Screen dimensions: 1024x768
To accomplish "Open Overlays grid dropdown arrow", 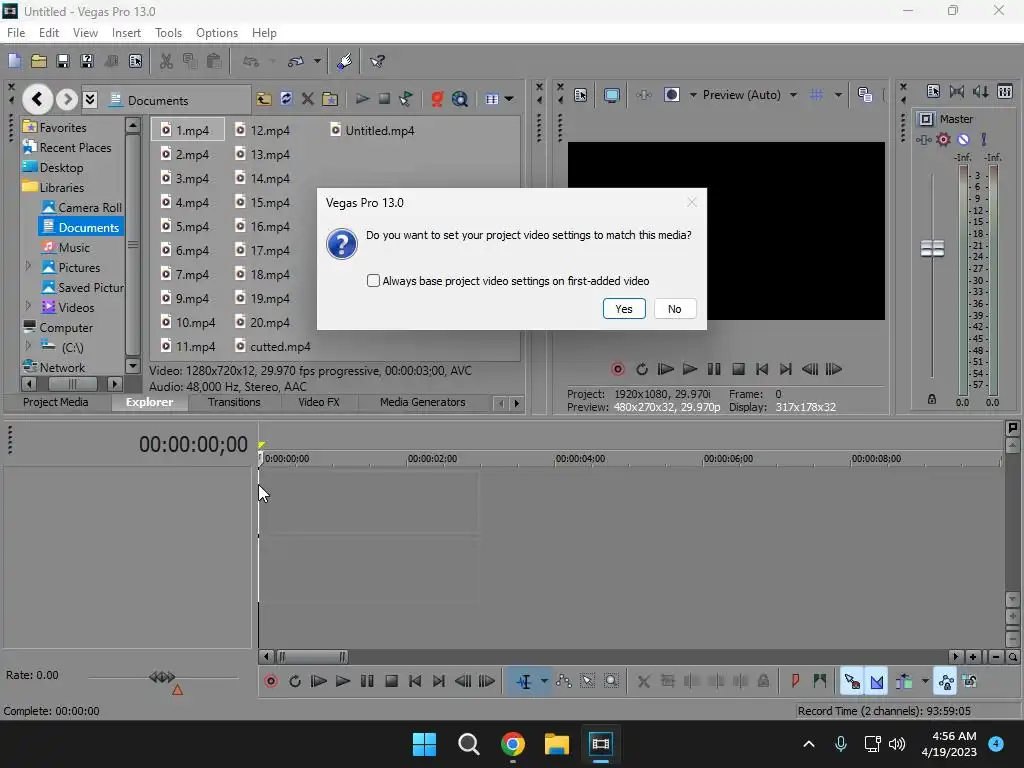I will click(x=838, y=95).
